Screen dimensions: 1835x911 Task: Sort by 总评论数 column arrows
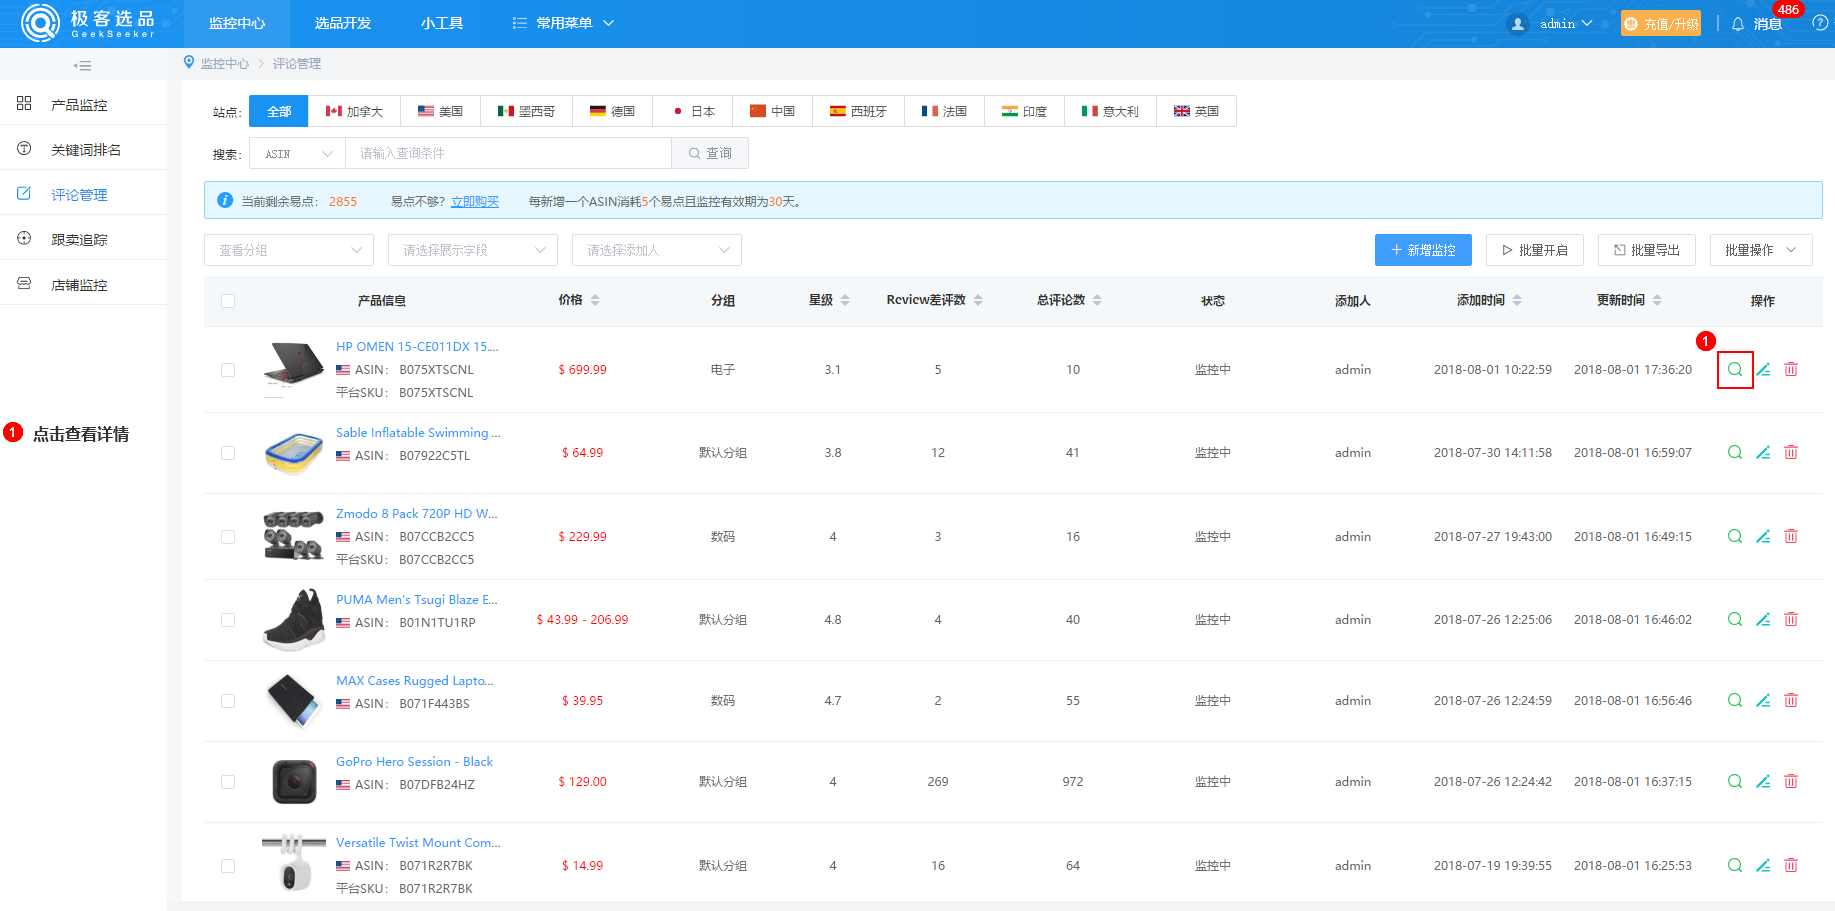[1097, 300]
